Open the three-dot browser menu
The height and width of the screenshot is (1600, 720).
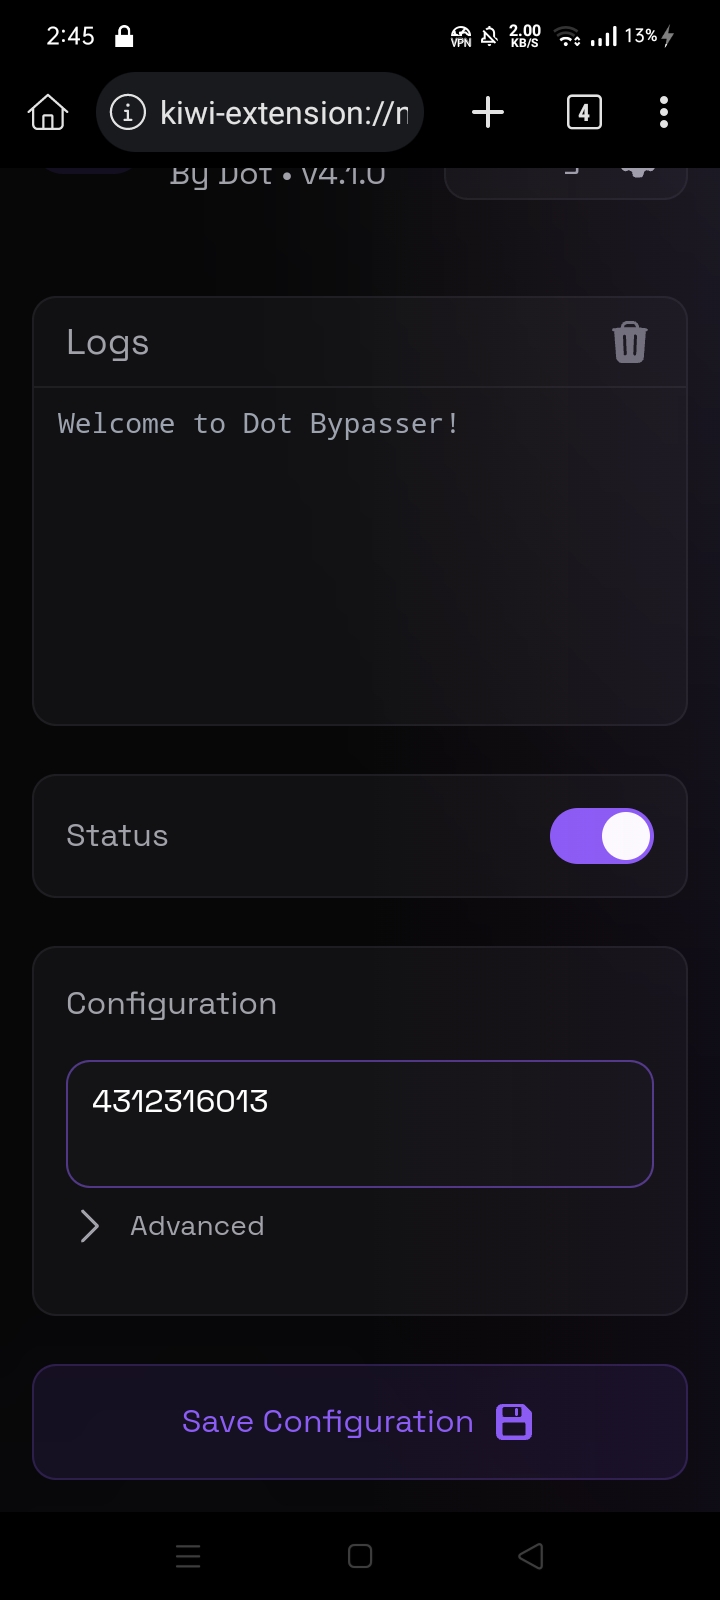pos(663,112)
